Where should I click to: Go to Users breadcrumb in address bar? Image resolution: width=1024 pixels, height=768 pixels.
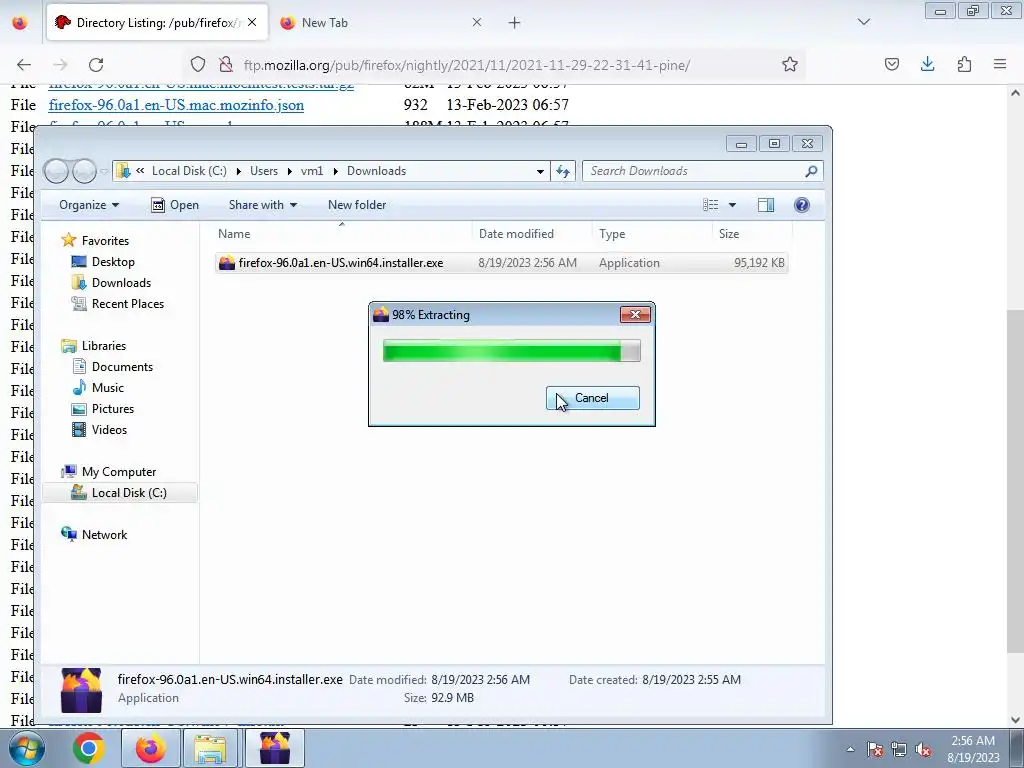tap(264, 170)
